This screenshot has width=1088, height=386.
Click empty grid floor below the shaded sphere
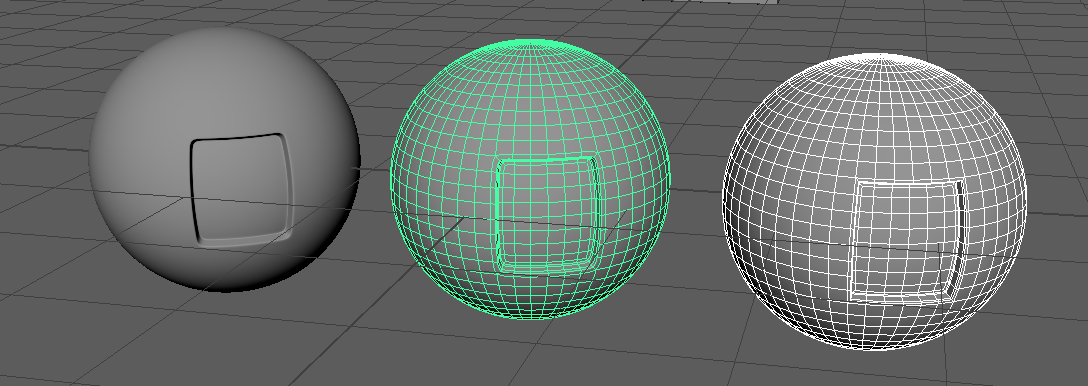point(229,340)
